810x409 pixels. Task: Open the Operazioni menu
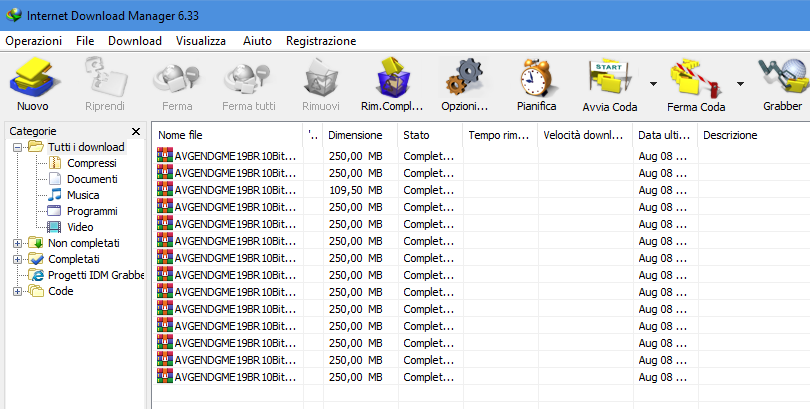[34, 41]
